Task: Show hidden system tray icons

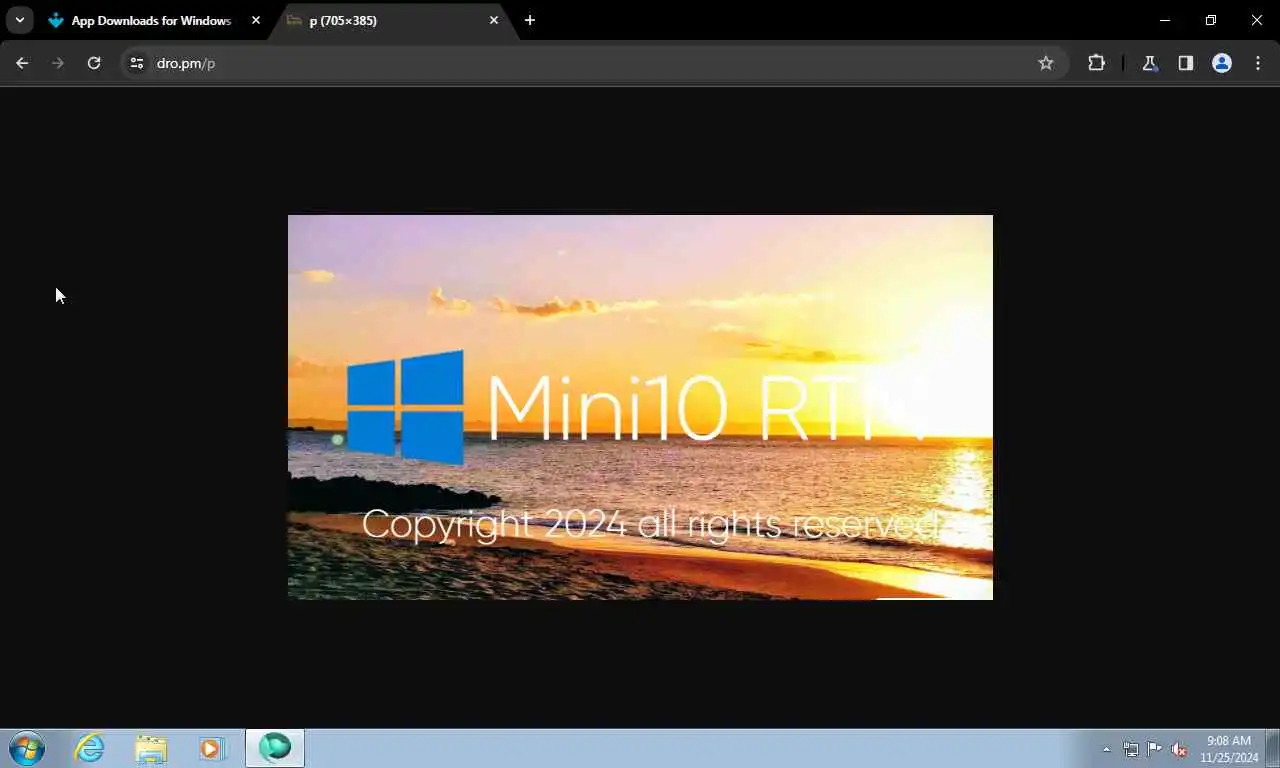Action: pos(1106,749)
